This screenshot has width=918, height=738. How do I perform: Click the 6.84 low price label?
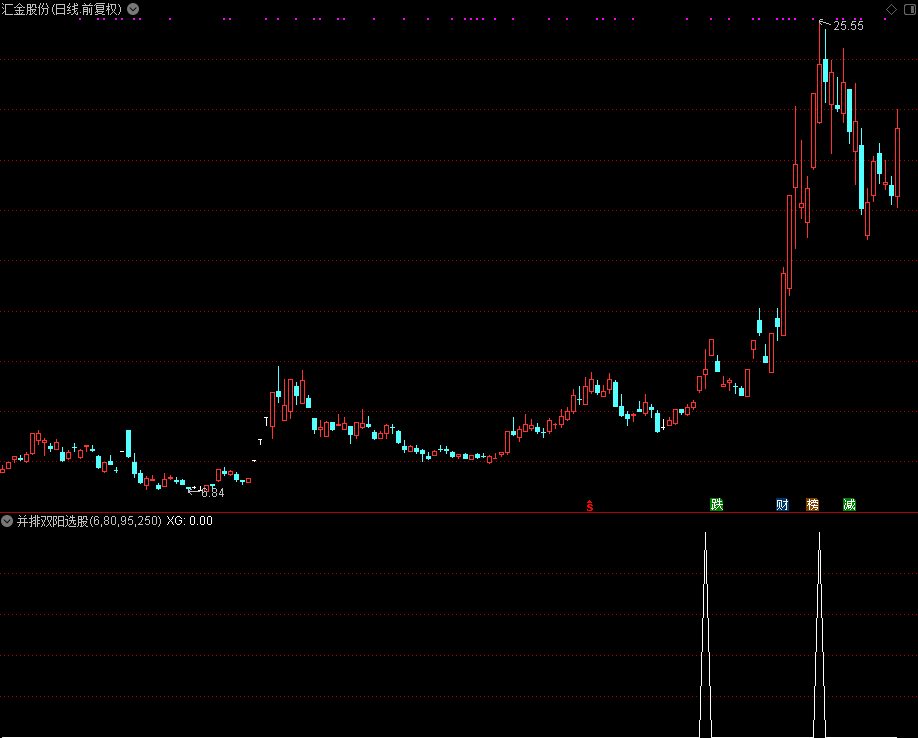tap(213, 493)
